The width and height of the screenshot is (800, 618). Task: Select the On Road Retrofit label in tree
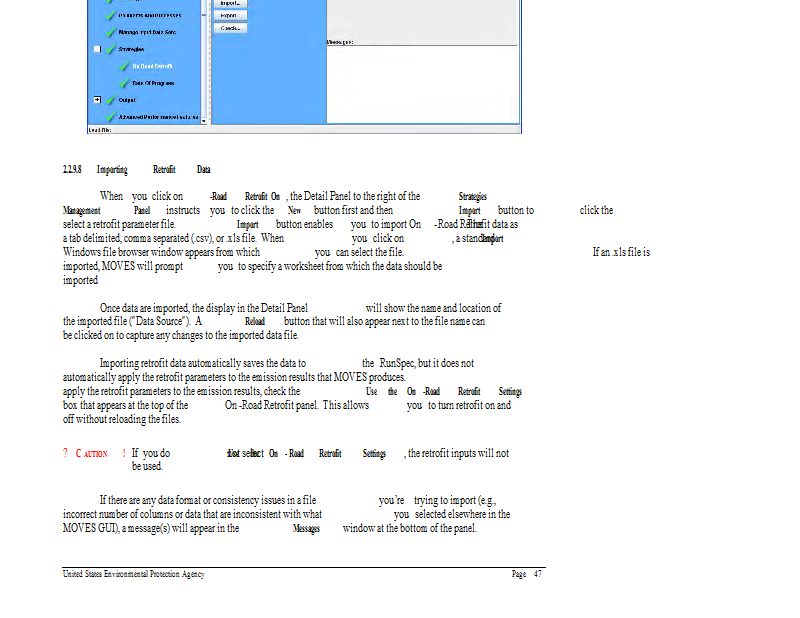tap(151, 66)
